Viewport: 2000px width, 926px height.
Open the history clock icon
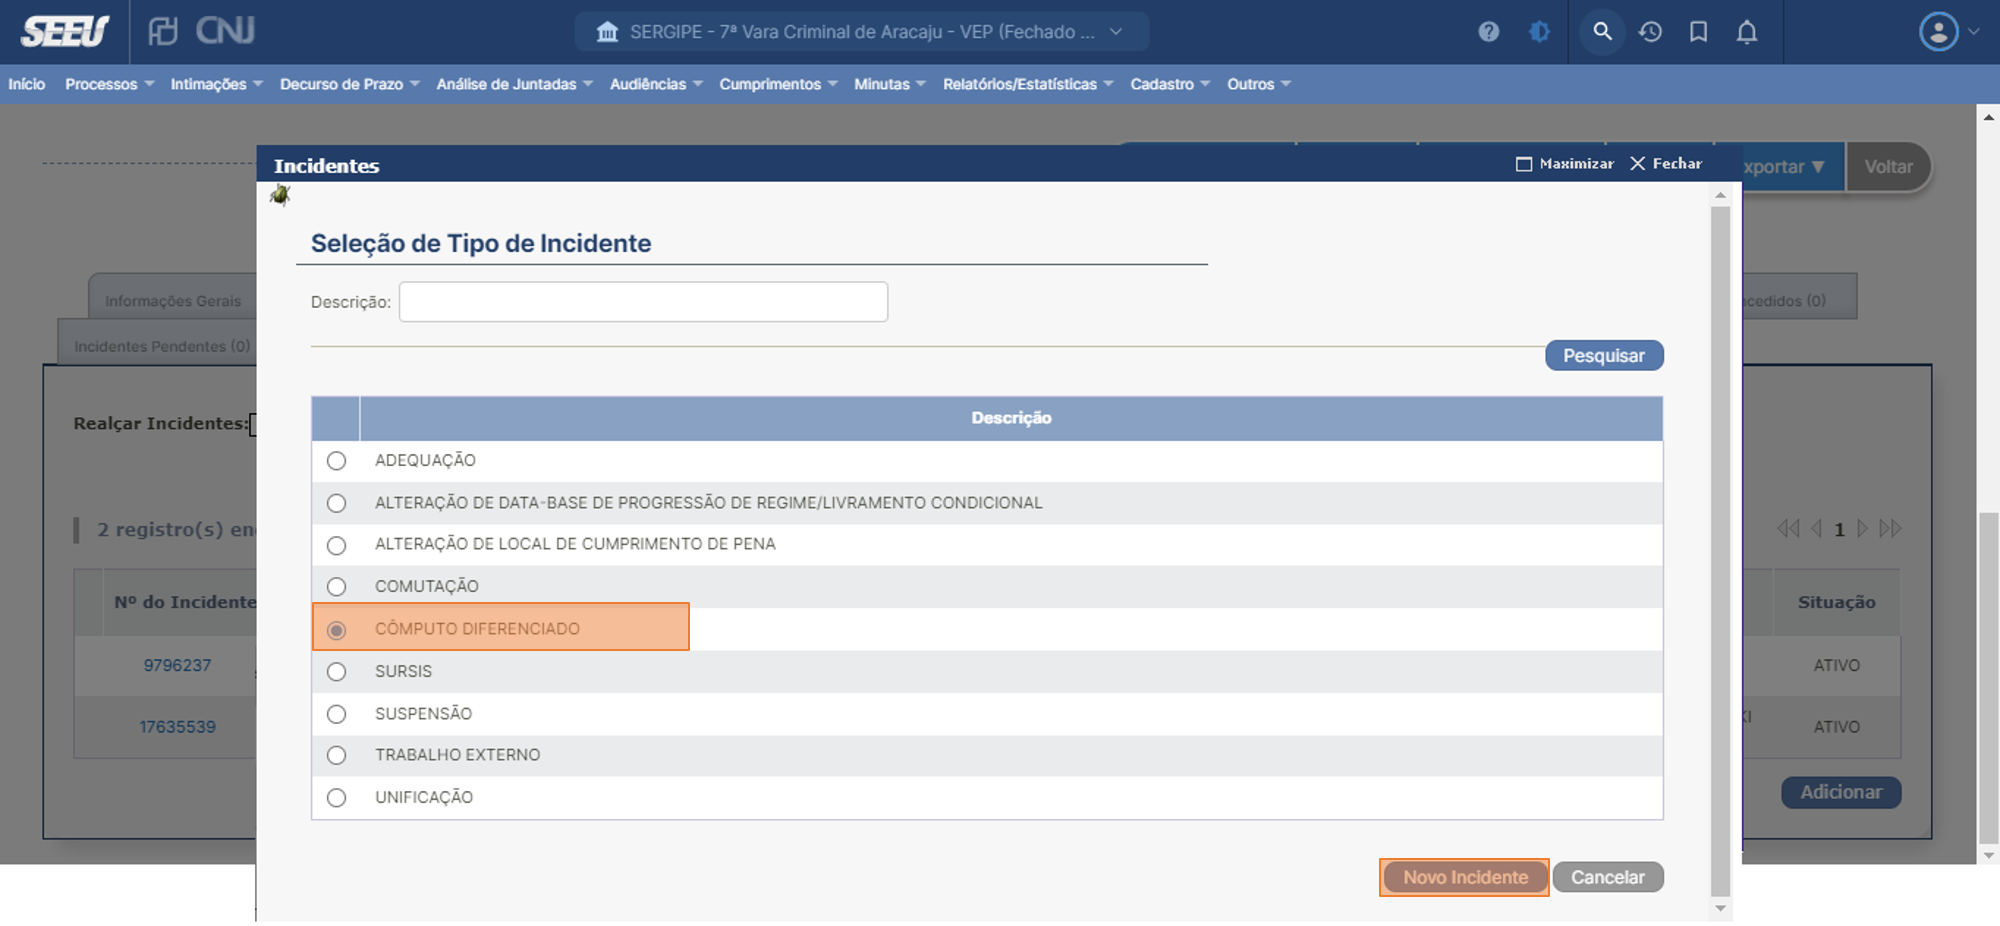(x=1650, y=32)
